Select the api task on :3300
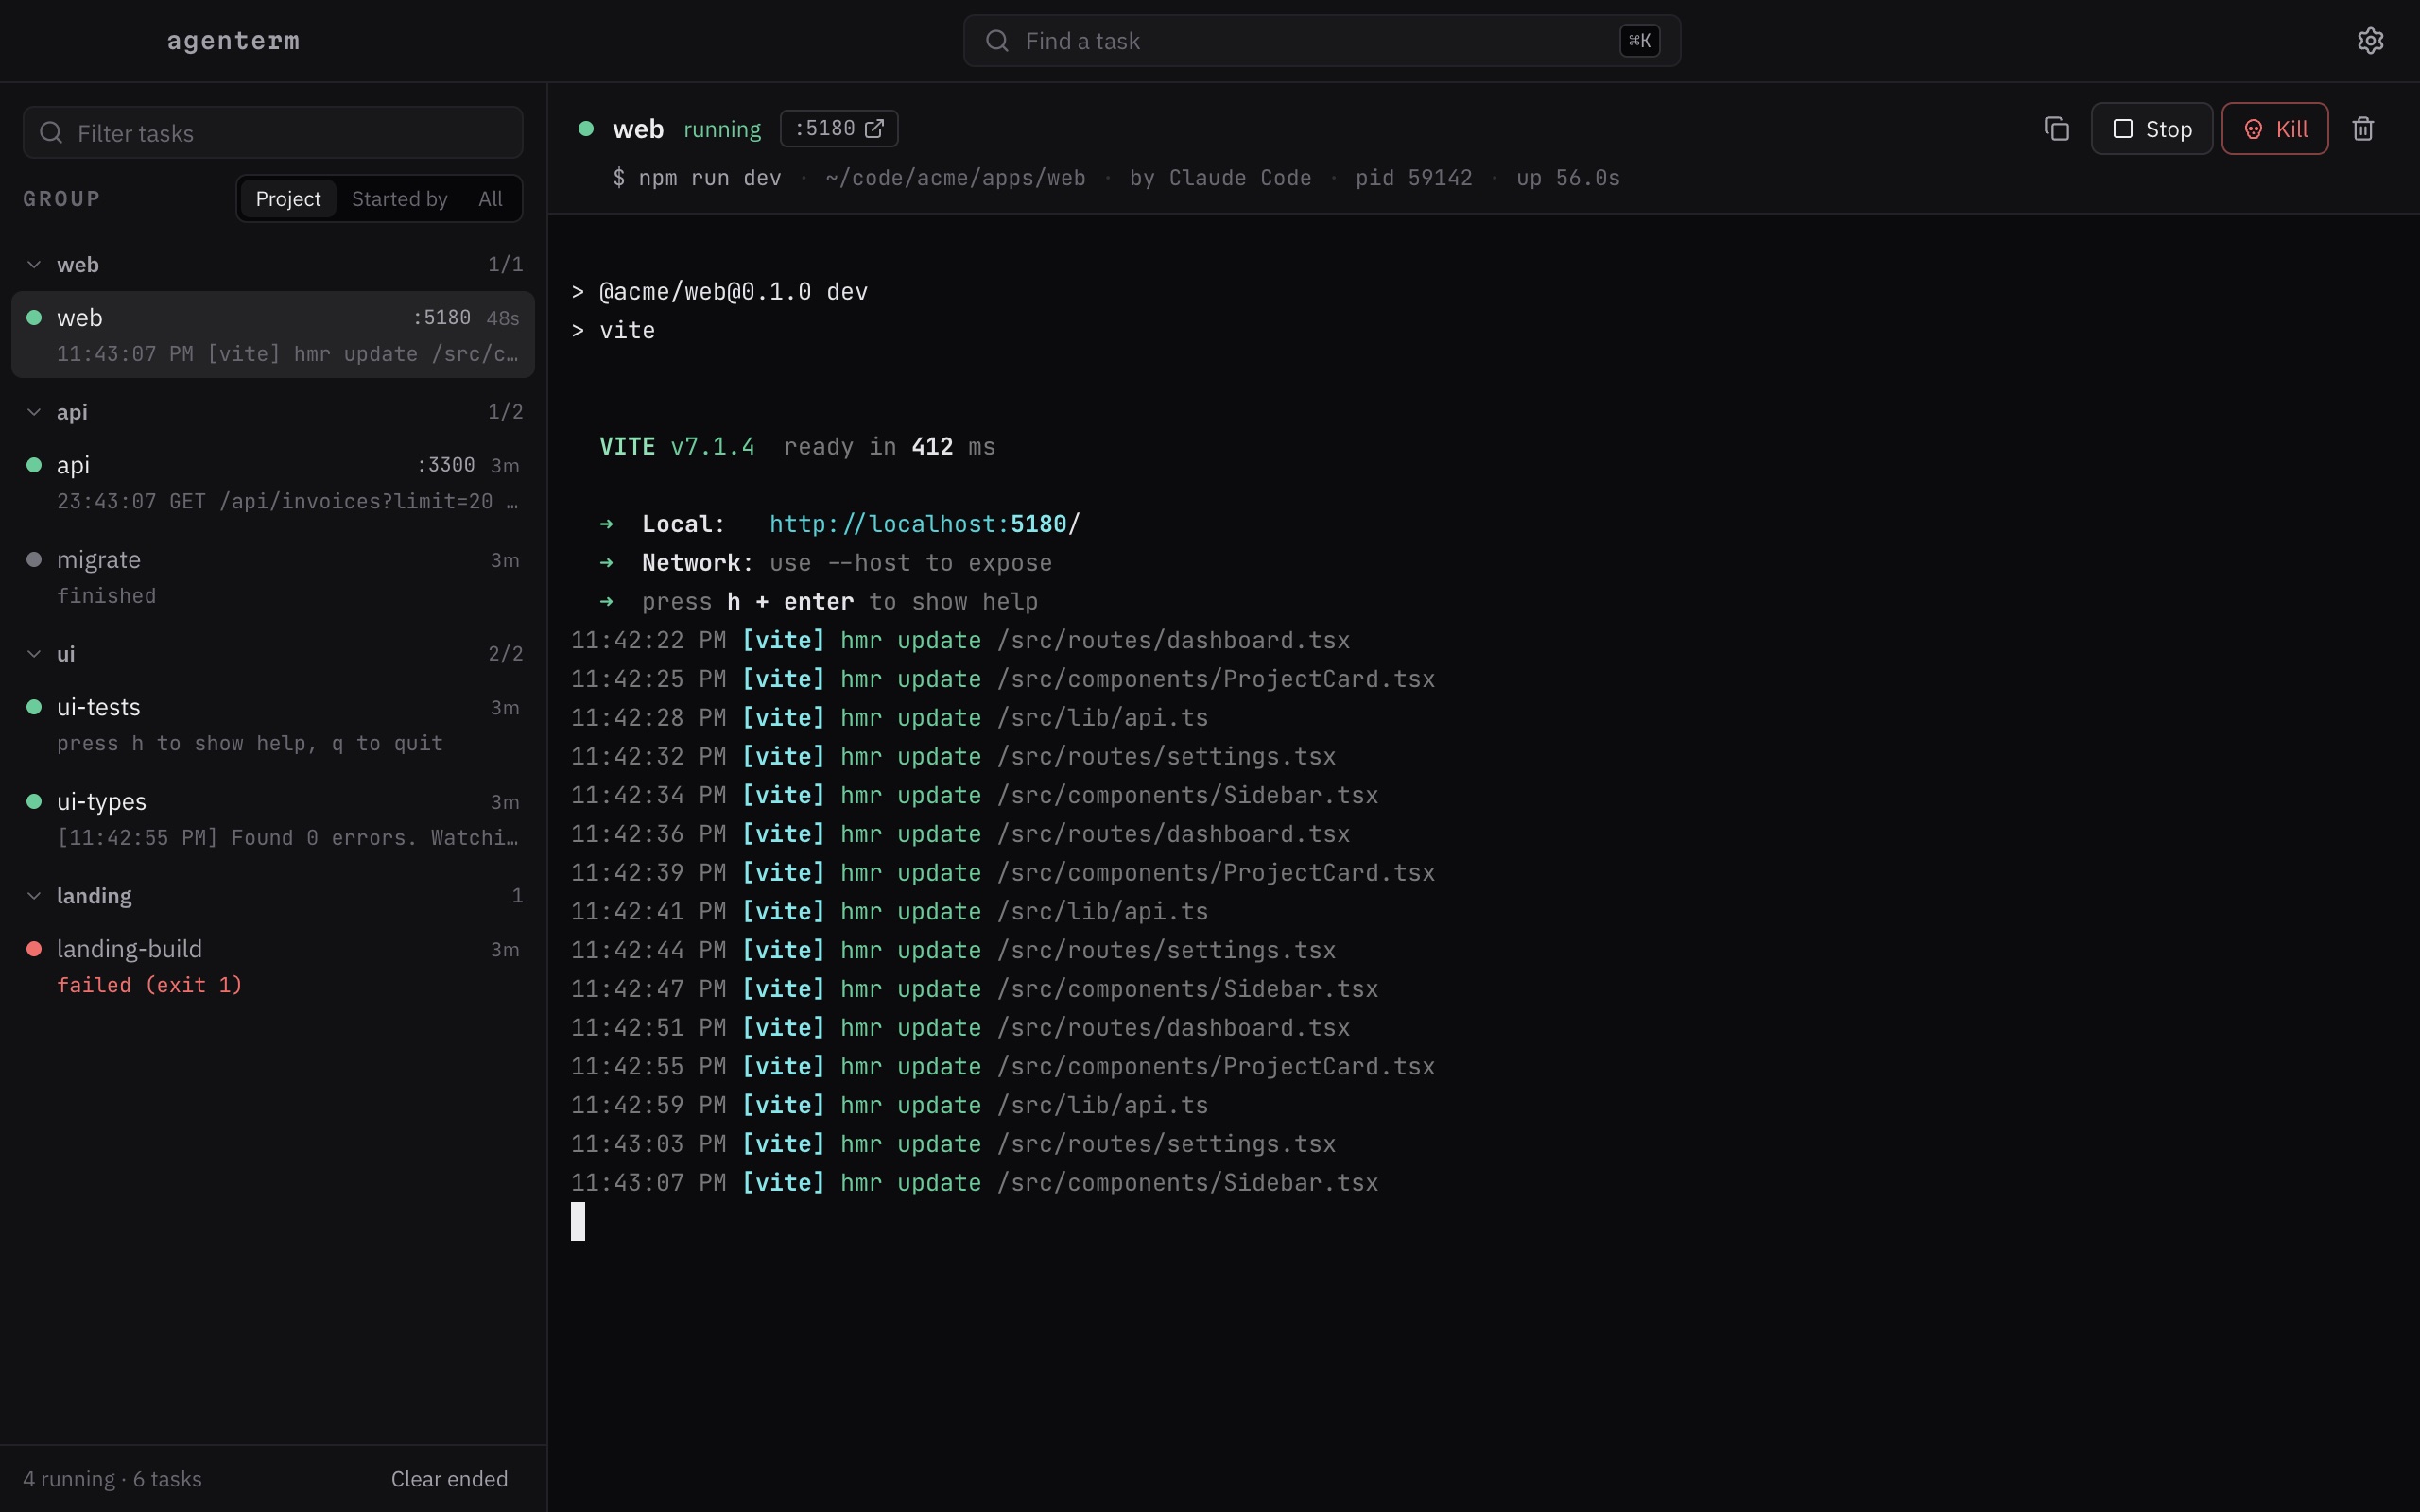Image resolution: width=2420 pixels, height=1512 pixels. [273, 482]
